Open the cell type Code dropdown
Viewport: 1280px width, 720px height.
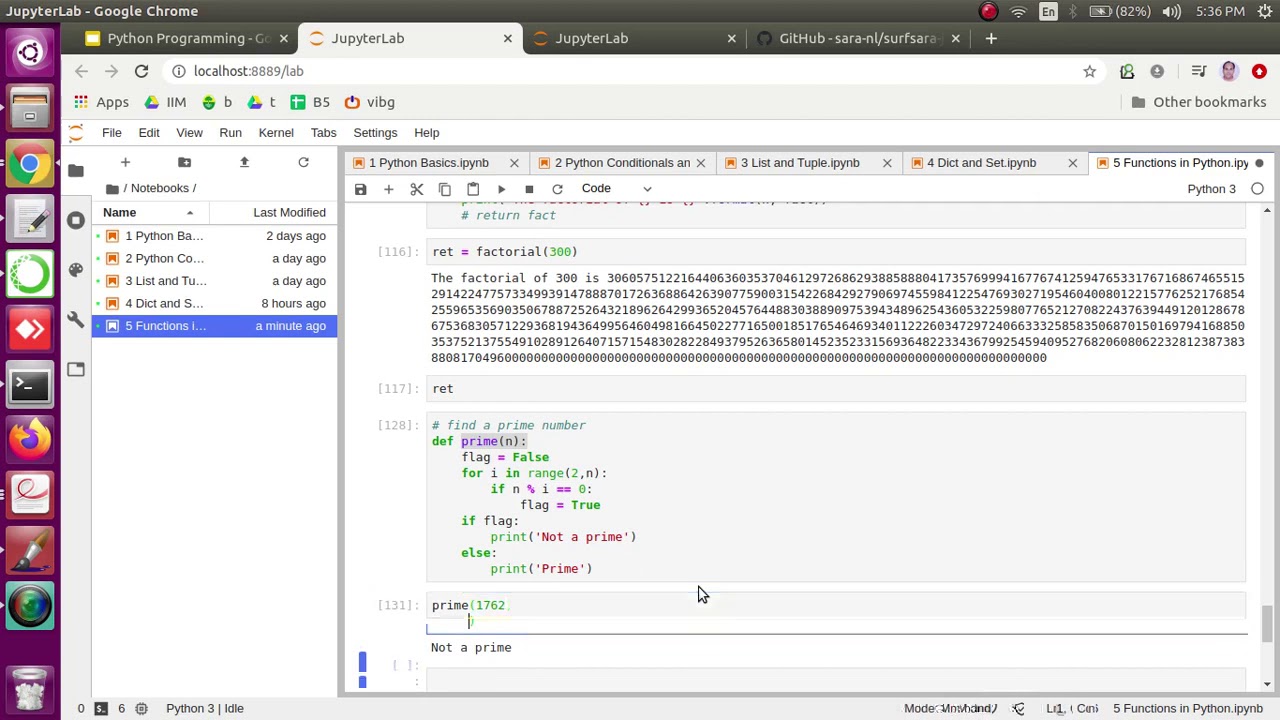[x=616, y=188]
